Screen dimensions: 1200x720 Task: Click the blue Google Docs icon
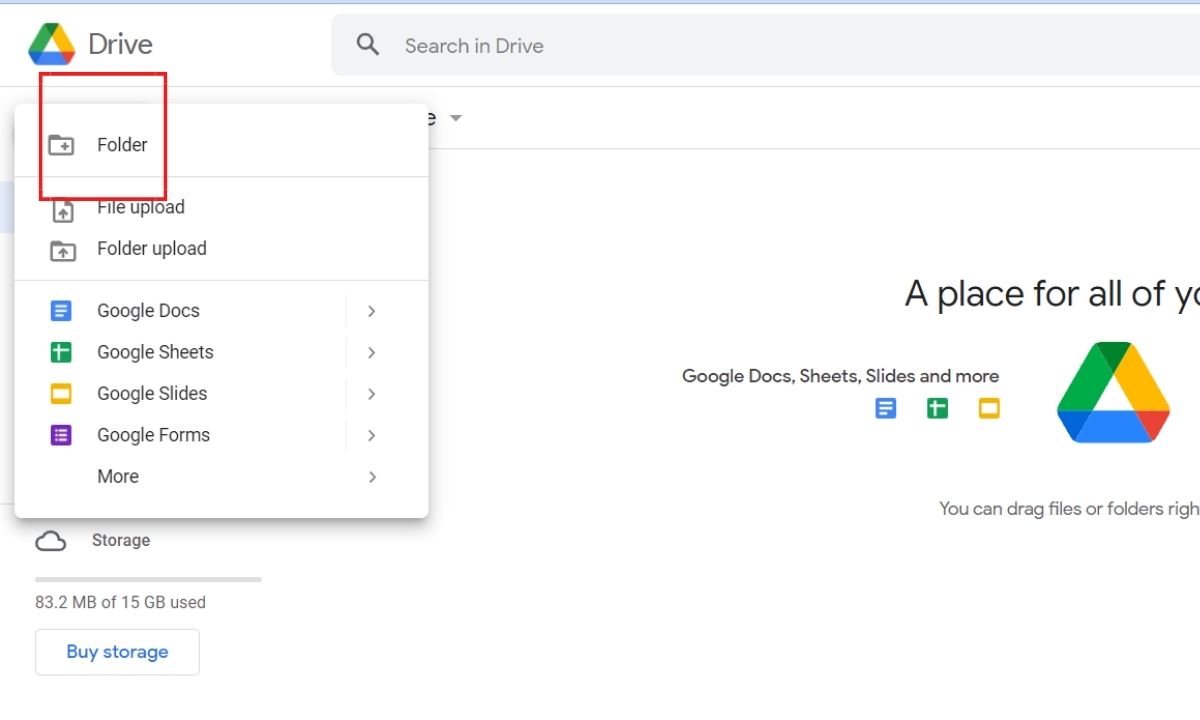pyautogui.click(x=61, y=311)
